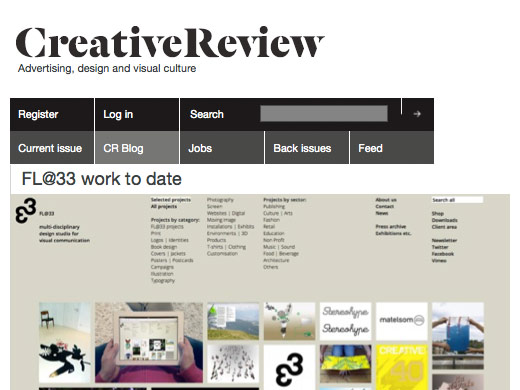
Task: Select the 'Products' category
Action: [216, 240]
